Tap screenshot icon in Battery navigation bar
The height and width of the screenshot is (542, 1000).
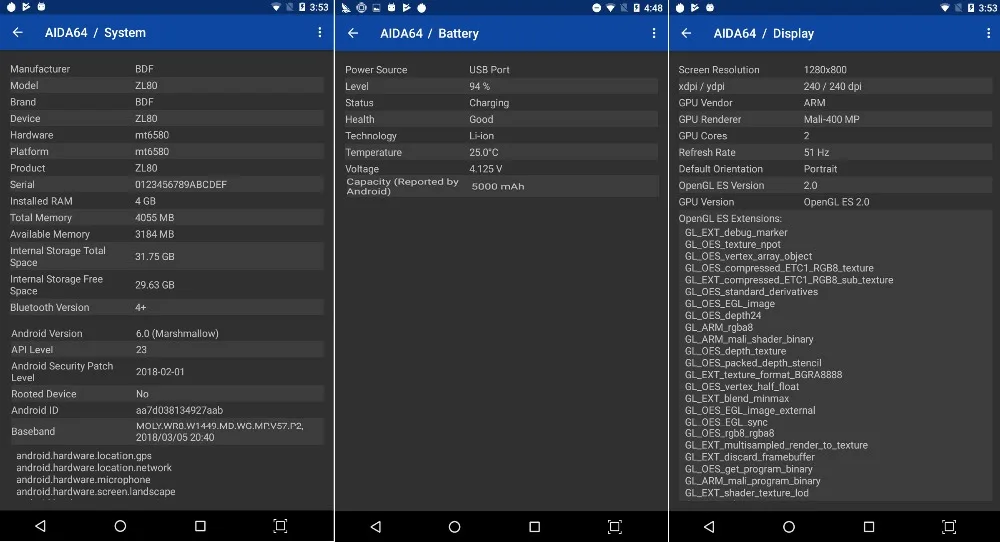pyautogui.click(x=615, y=527)
